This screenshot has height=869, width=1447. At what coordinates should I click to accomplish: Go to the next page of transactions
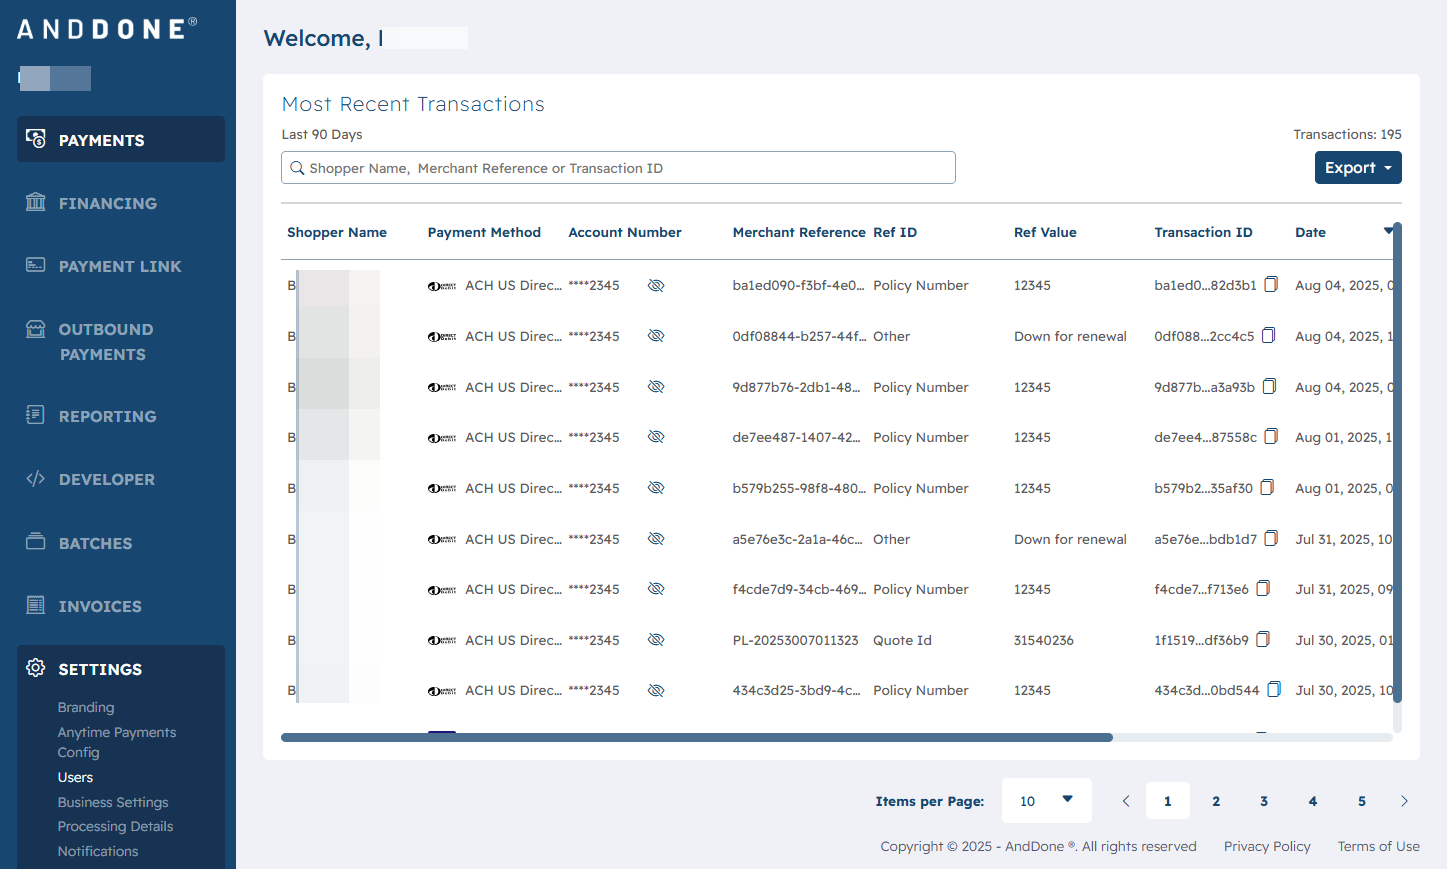[x=1404, y=801]
